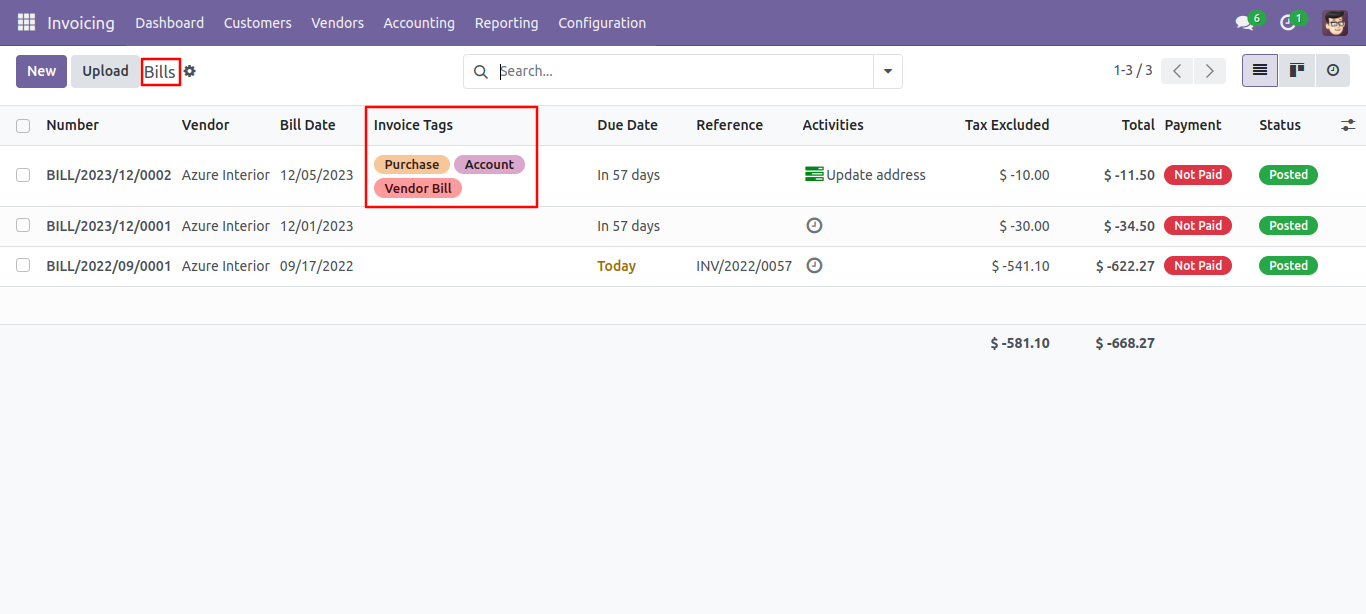Image resolution: width=1366 pixels, height=614 pixels.
Task: Click the Bills breadcrumb title
Action: tap(160, 72)
